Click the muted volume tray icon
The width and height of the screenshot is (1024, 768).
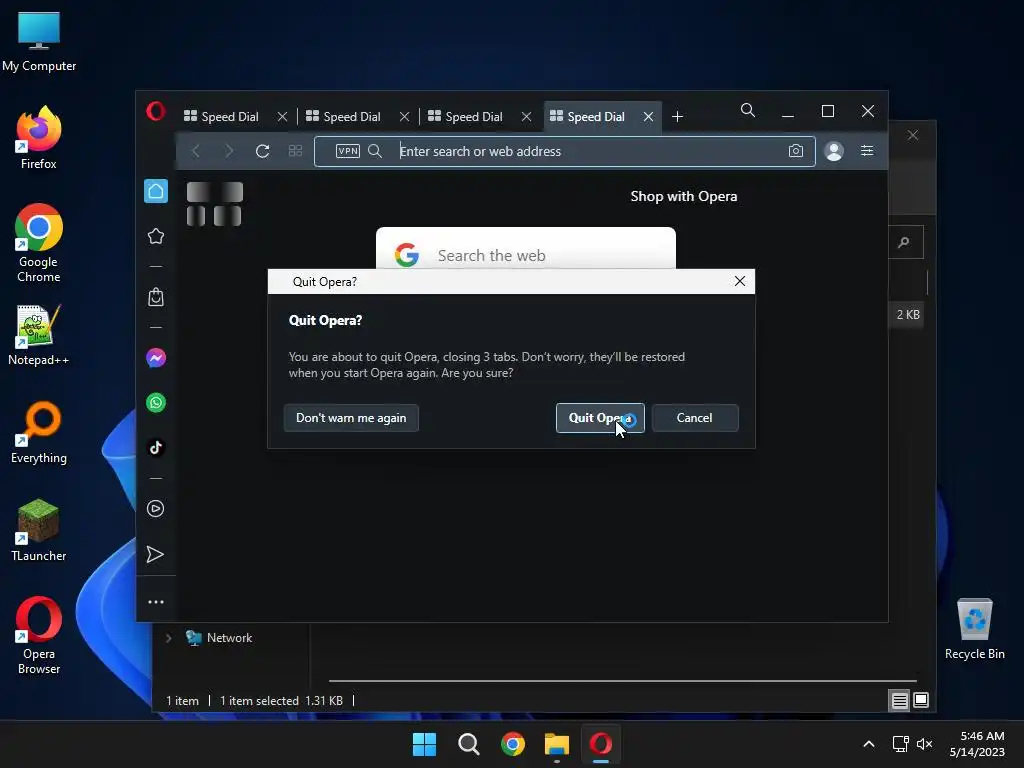tap(924, 744)
